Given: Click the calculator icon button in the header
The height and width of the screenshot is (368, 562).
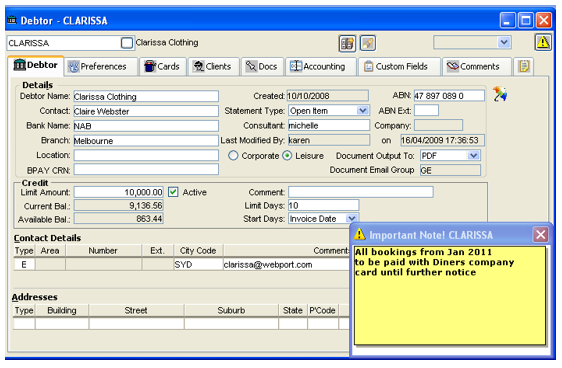Looking at the screenshot, I should (347, 44).
